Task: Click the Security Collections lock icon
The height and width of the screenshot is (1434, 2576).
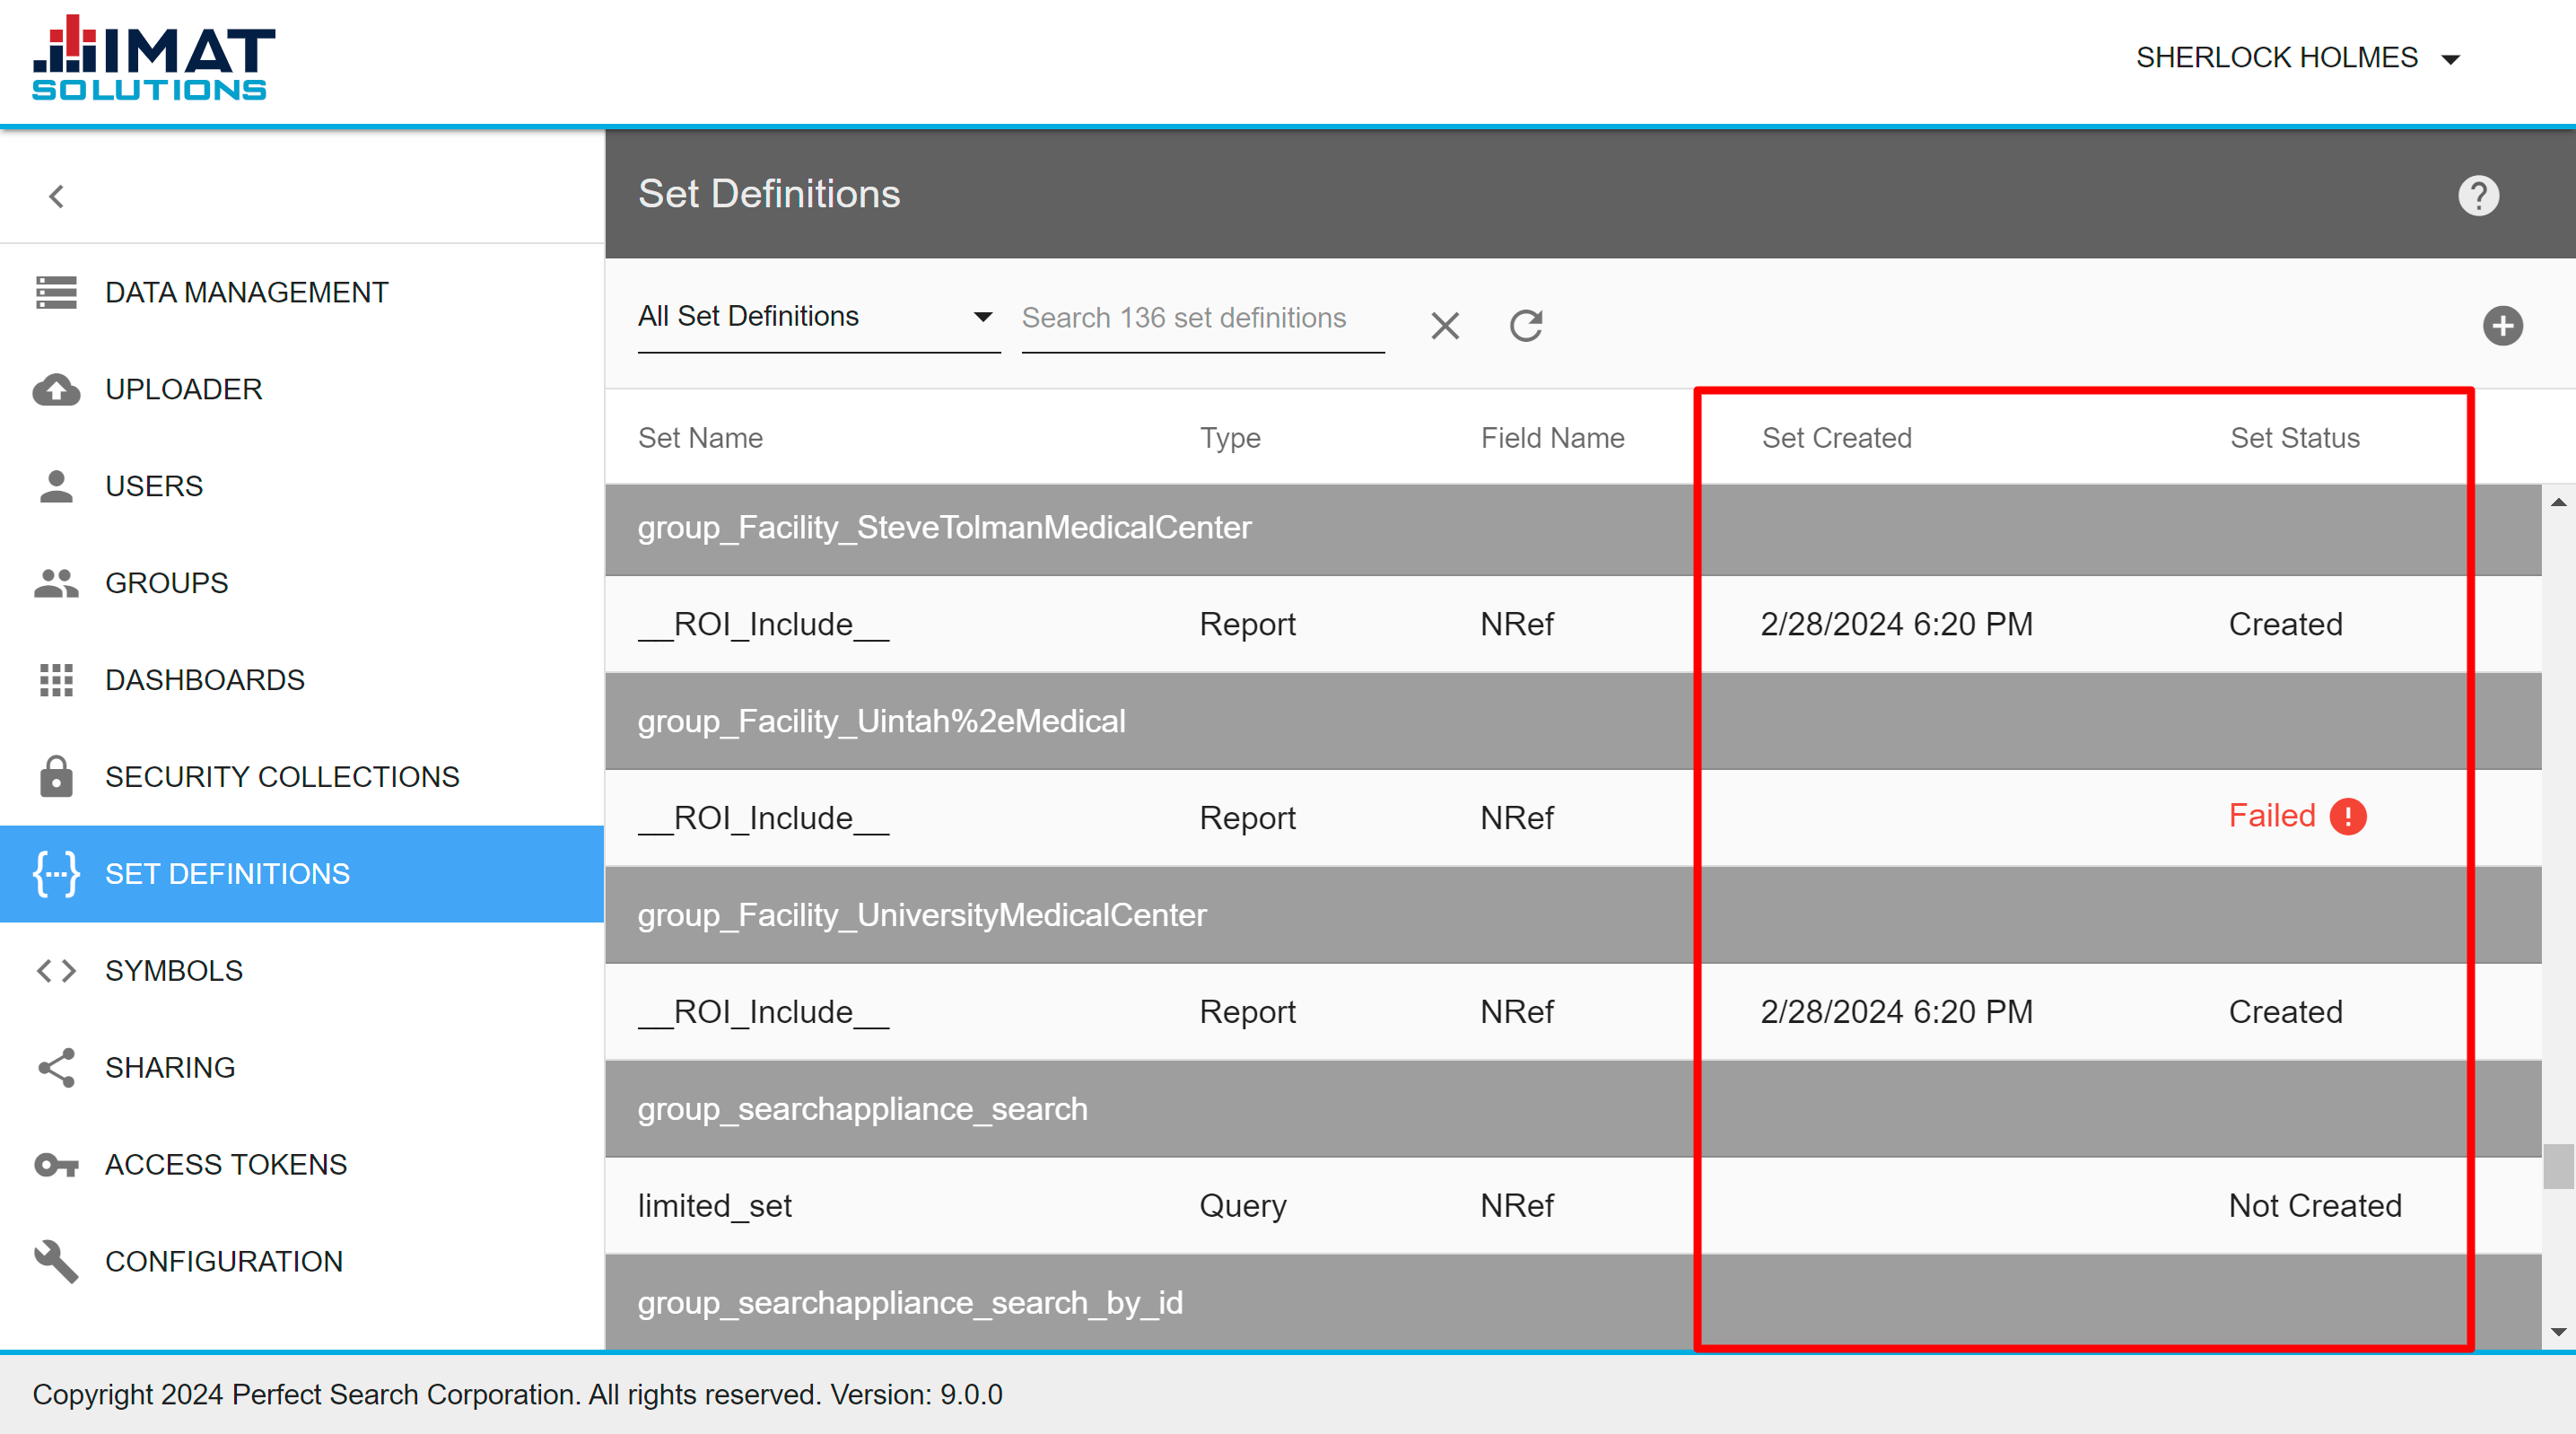Action: 56,777
